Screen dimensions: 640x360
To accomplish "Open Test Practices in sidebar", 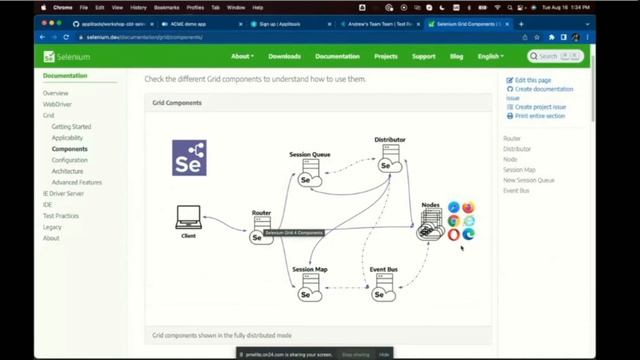I will 61,216.
